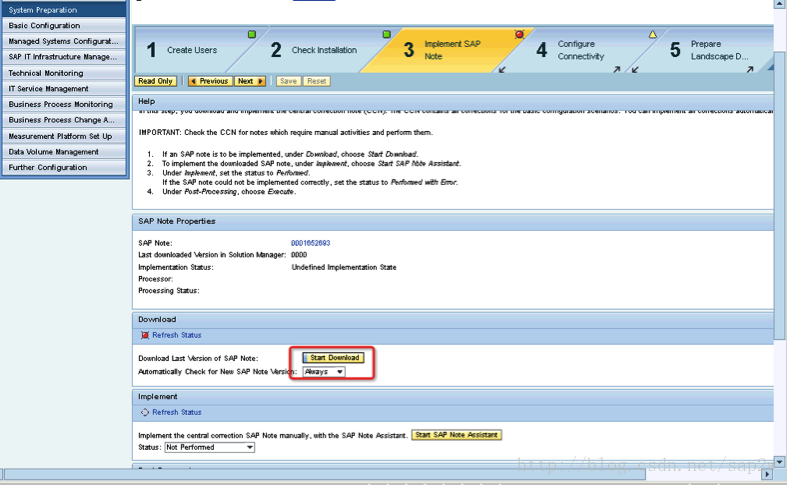The height and width of the screenshot is (485, 788).
Task: Click last downloaded version value 0000
Action: (299, 255)
